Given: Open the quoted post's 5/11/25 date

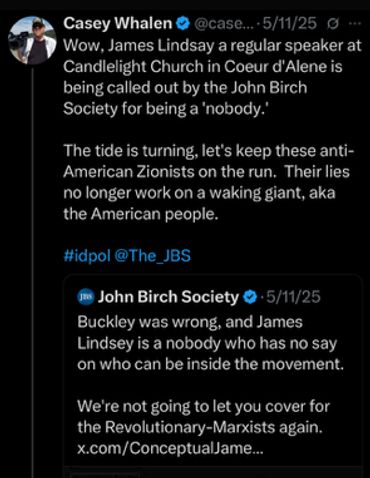Looking at the screenshot, I should coord(293,297).
